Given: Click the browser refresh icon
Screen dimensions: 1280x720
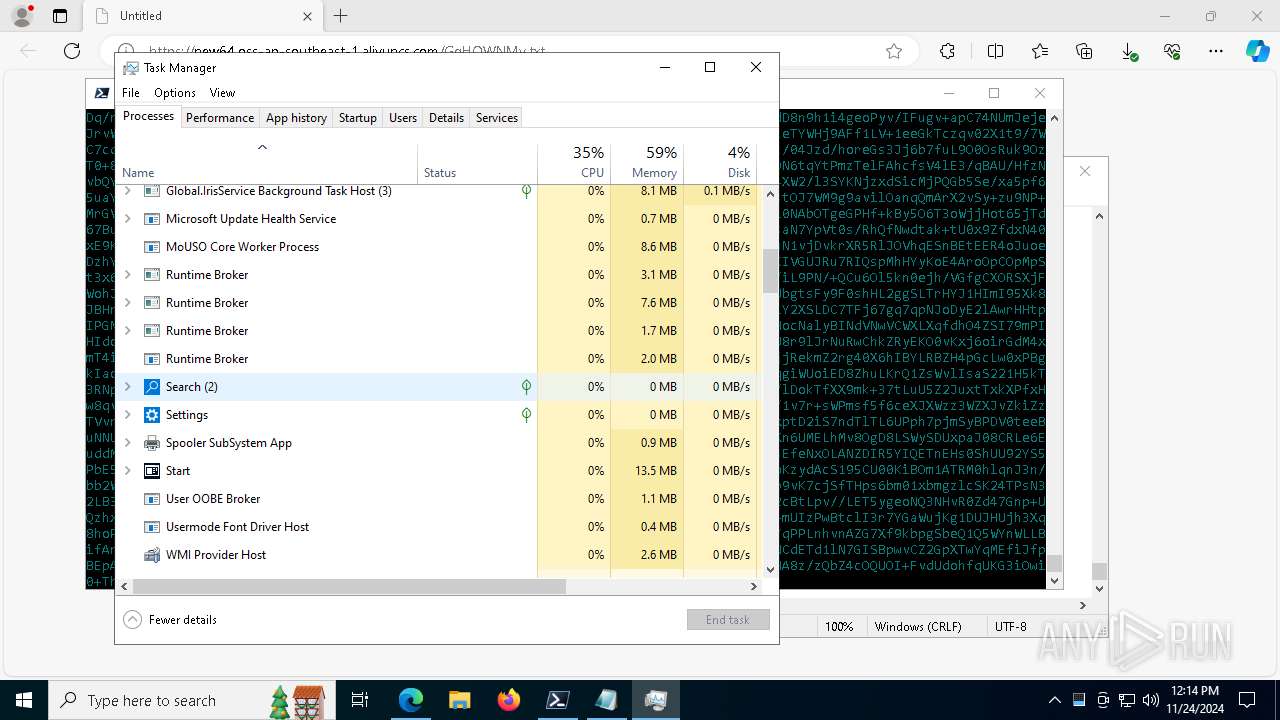Looking at the screenshot, I should [x=72, y=51].
